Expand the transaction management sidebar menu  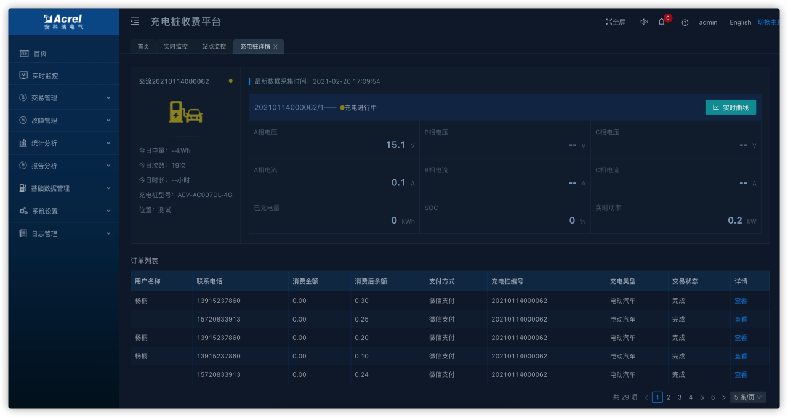coord(108,98)
